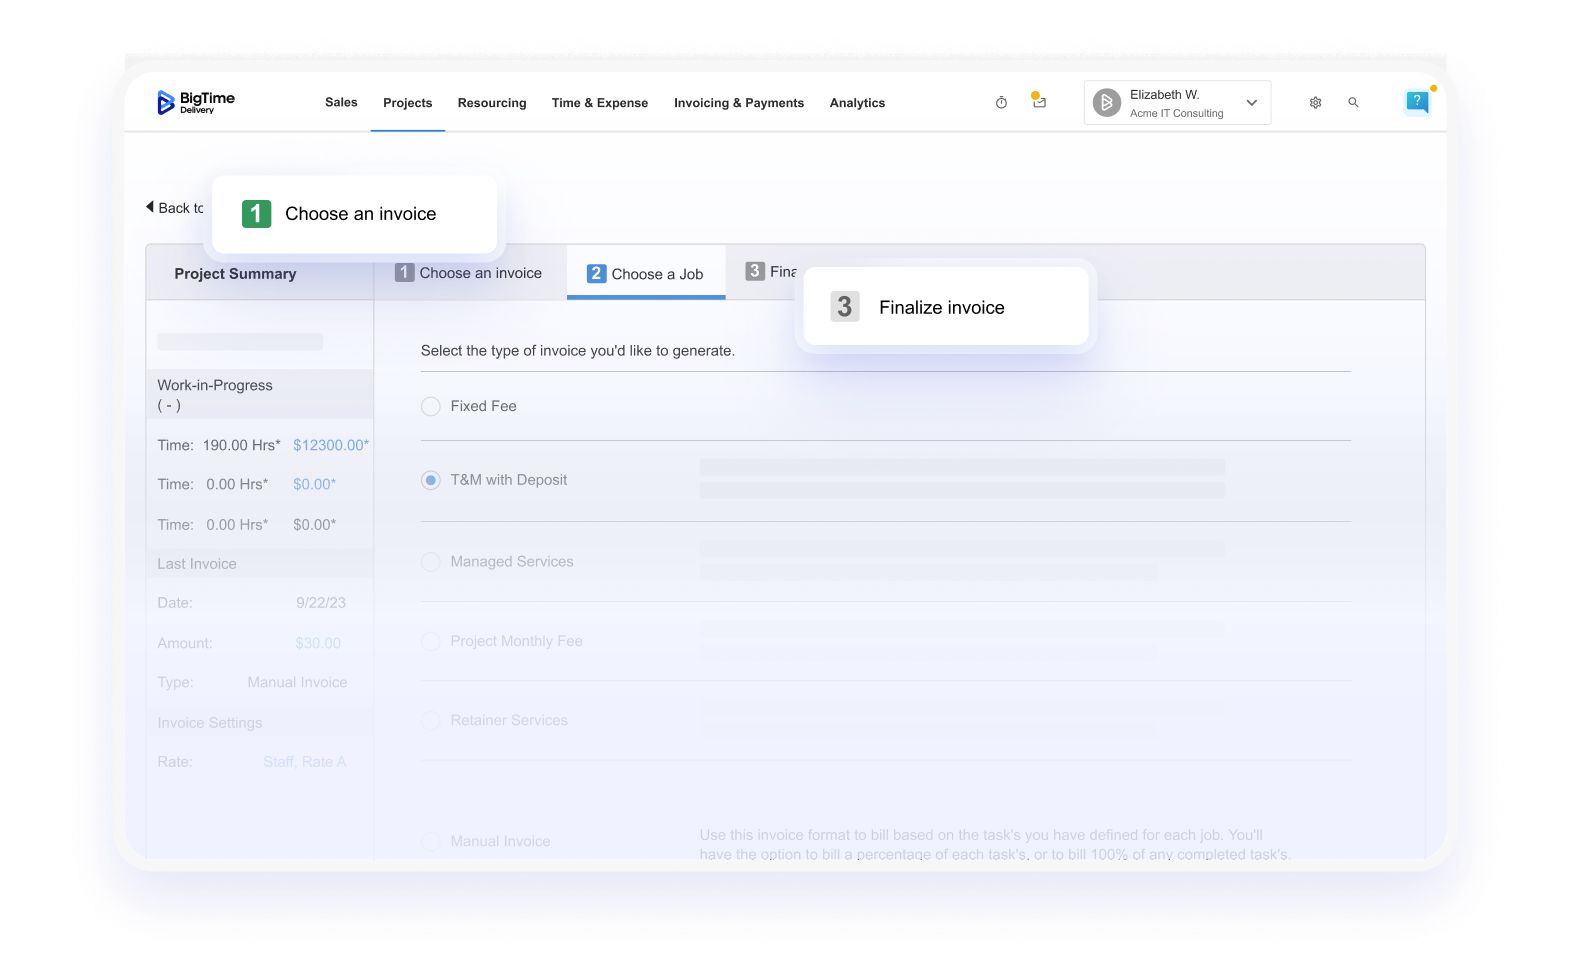Open the timer stopwatch icon
The image size is (1569, 965).
(x=1001, y=103)
